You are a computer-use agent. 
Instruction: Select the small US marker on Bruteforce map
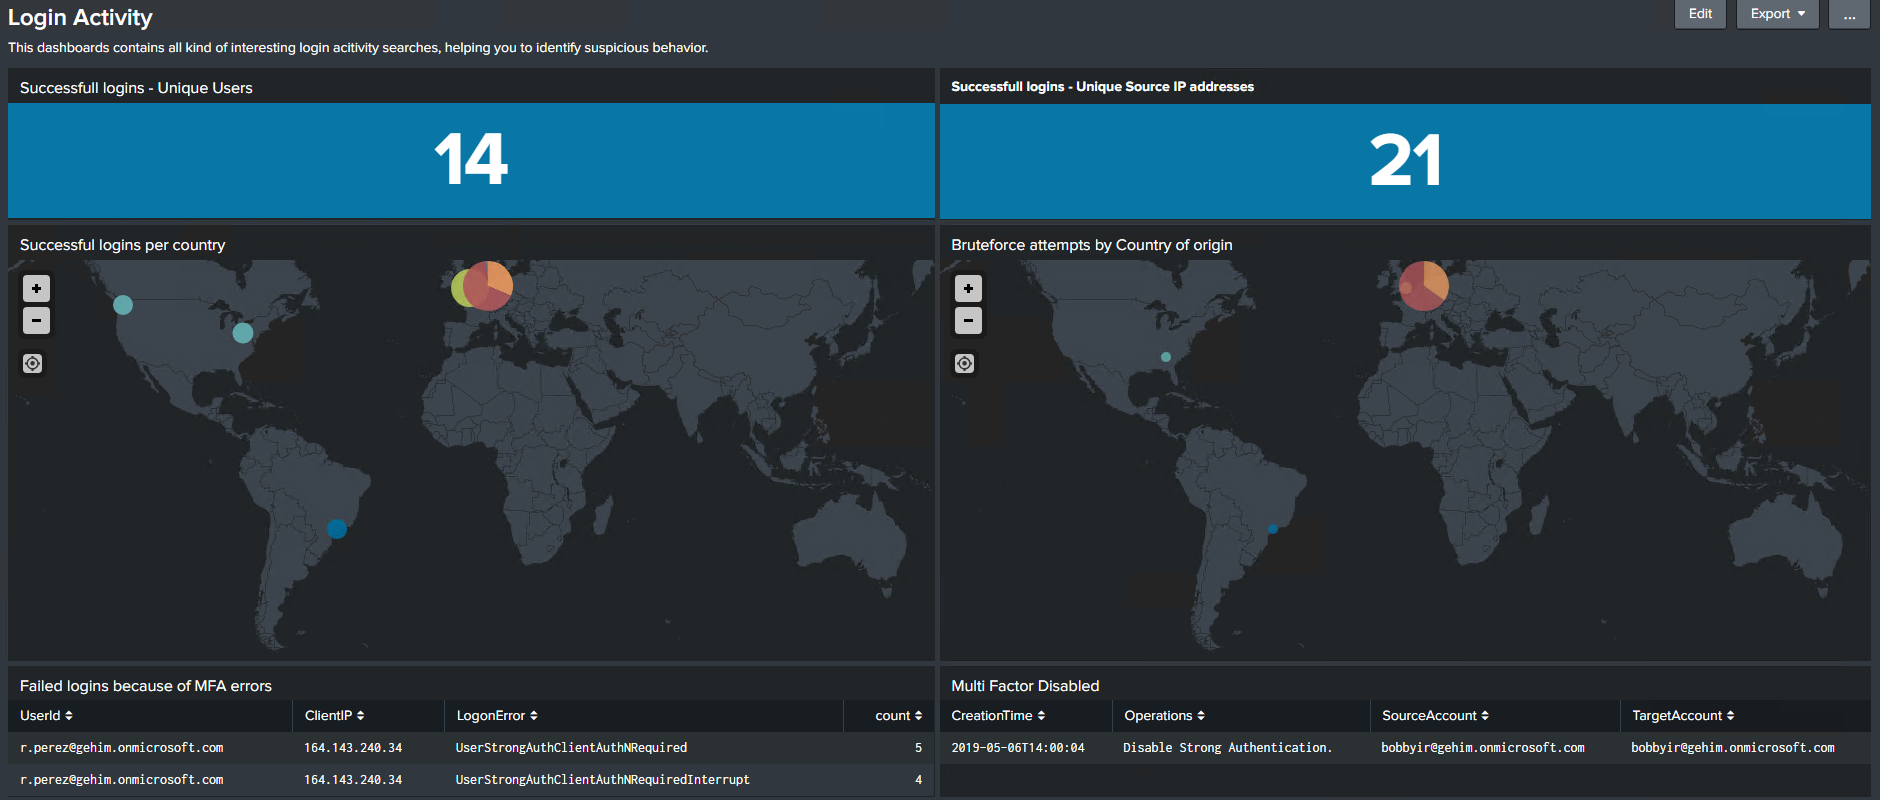pyautogui.click(x=1166, y=357)
